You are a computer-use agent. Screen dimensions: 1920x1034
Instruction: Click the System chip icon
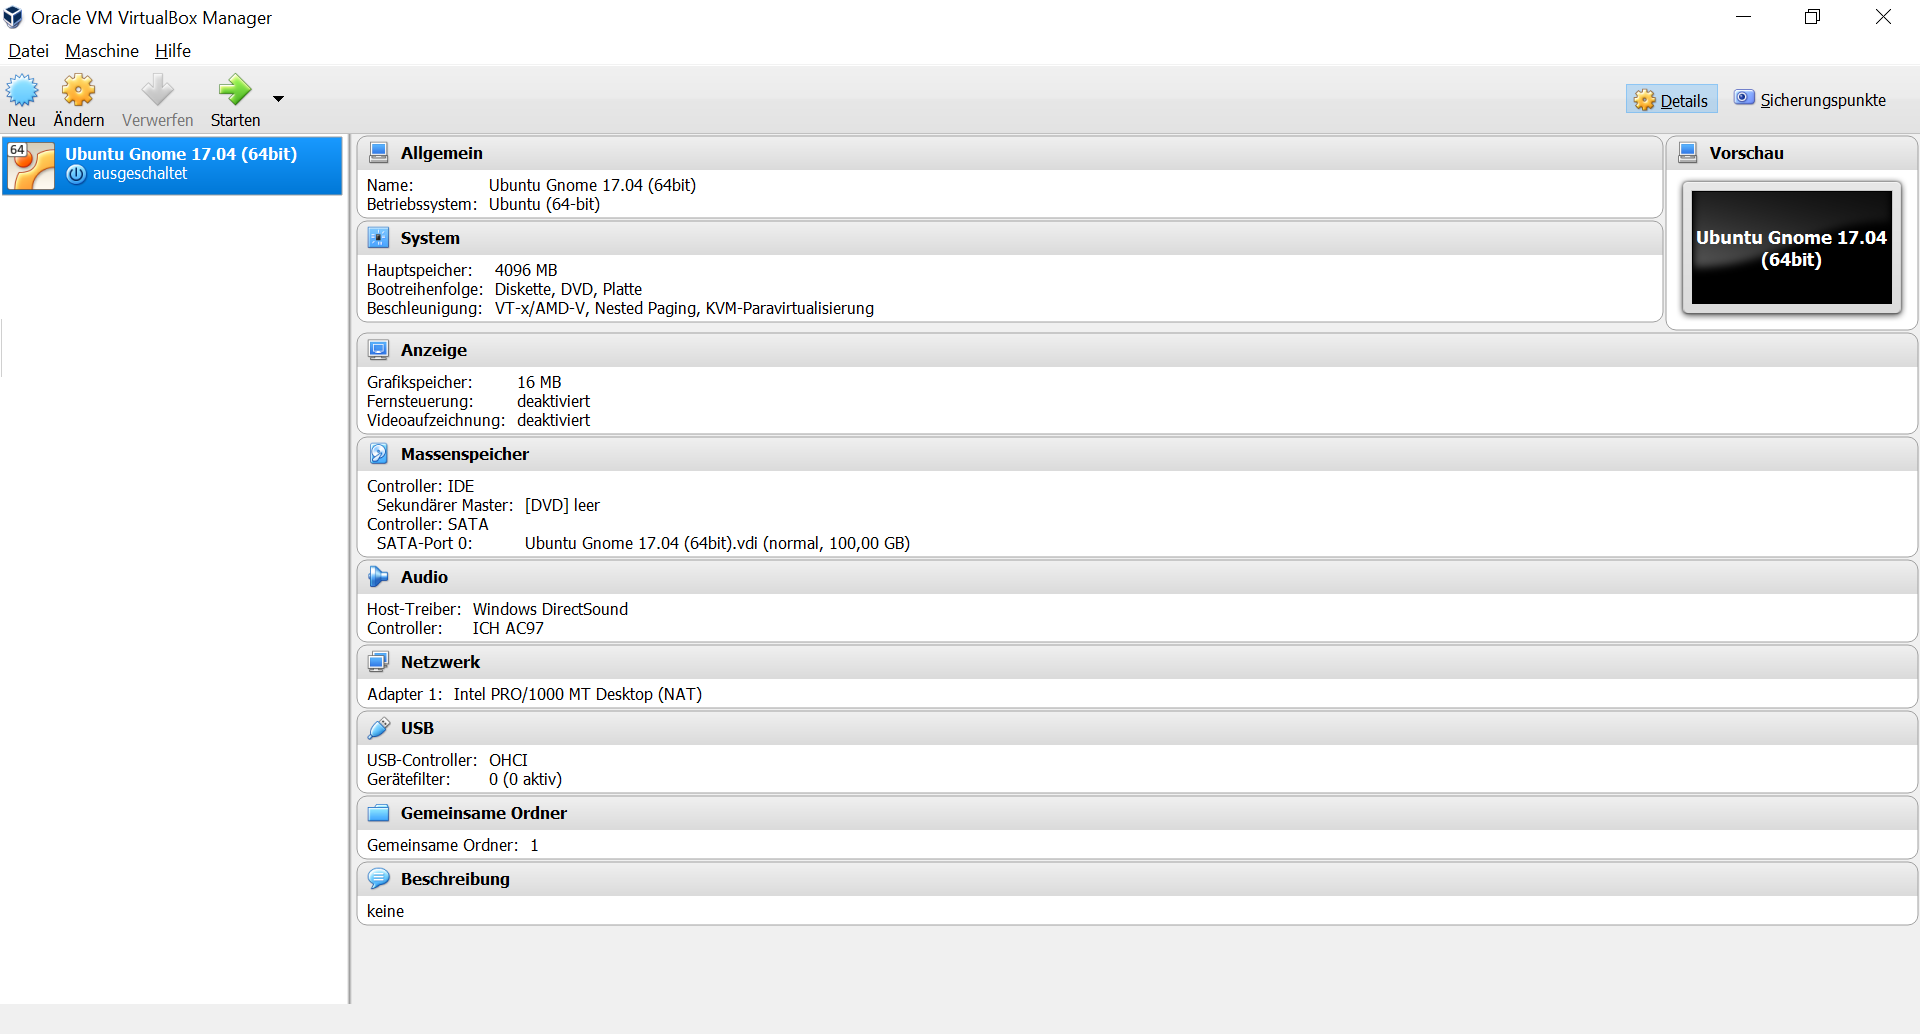pyautogui.click(x=379, y=238)
